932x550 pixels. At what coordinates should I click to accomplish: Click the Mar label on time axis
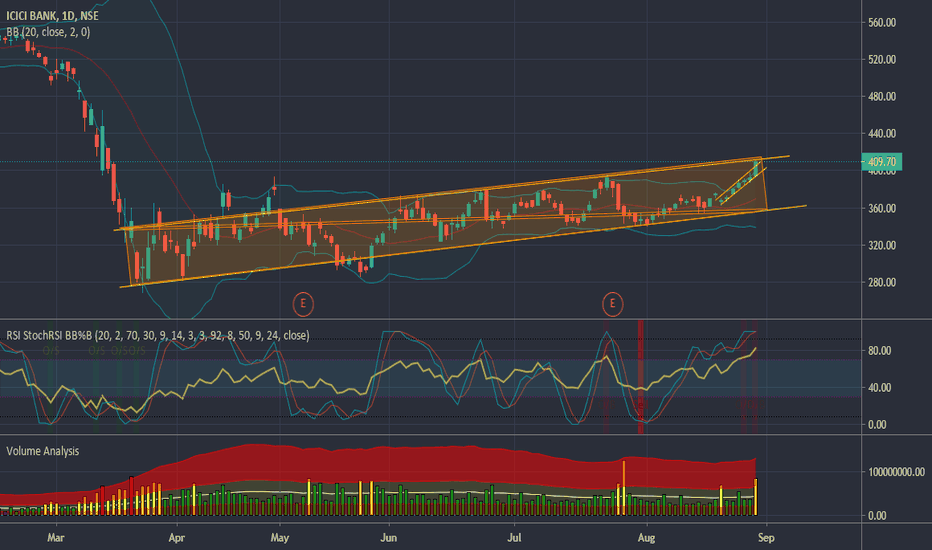coord(55,538)
